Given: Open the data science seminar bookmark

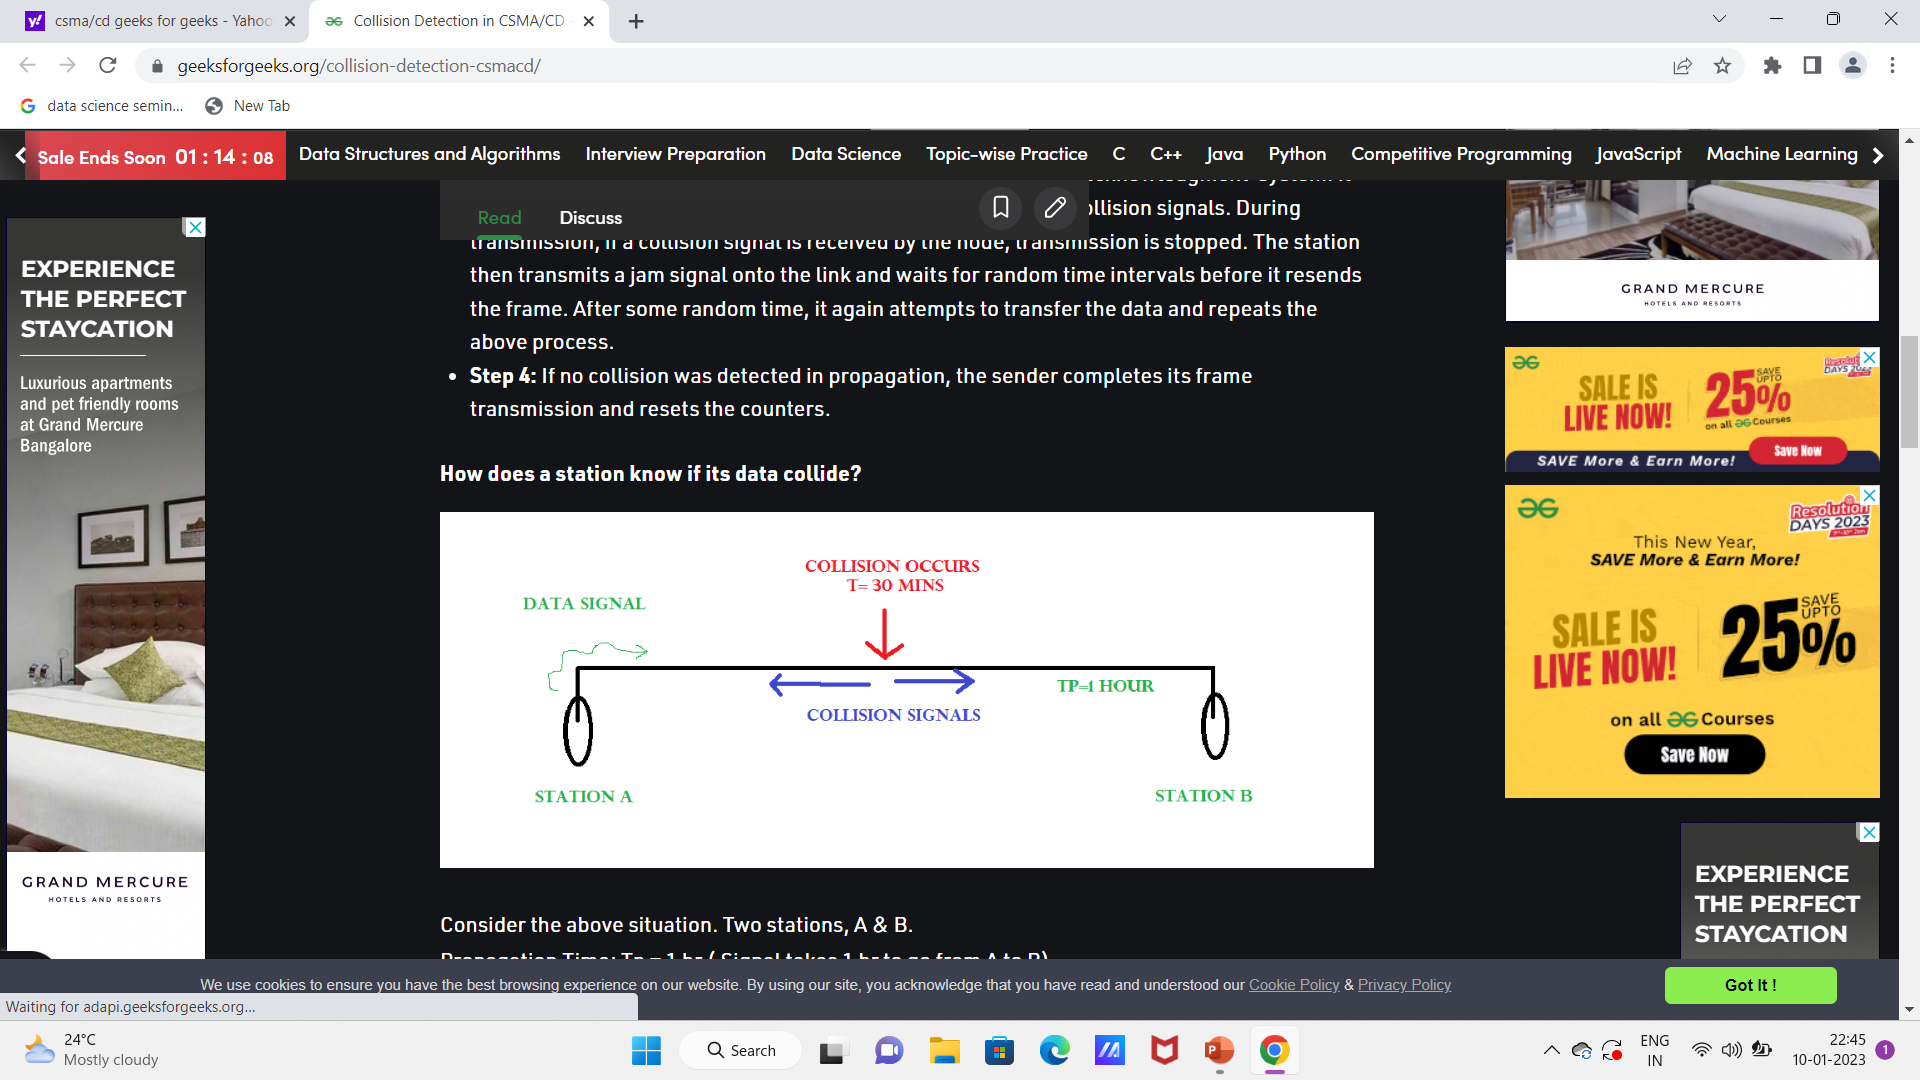Looking at the screenshot, I should [103, 106].
